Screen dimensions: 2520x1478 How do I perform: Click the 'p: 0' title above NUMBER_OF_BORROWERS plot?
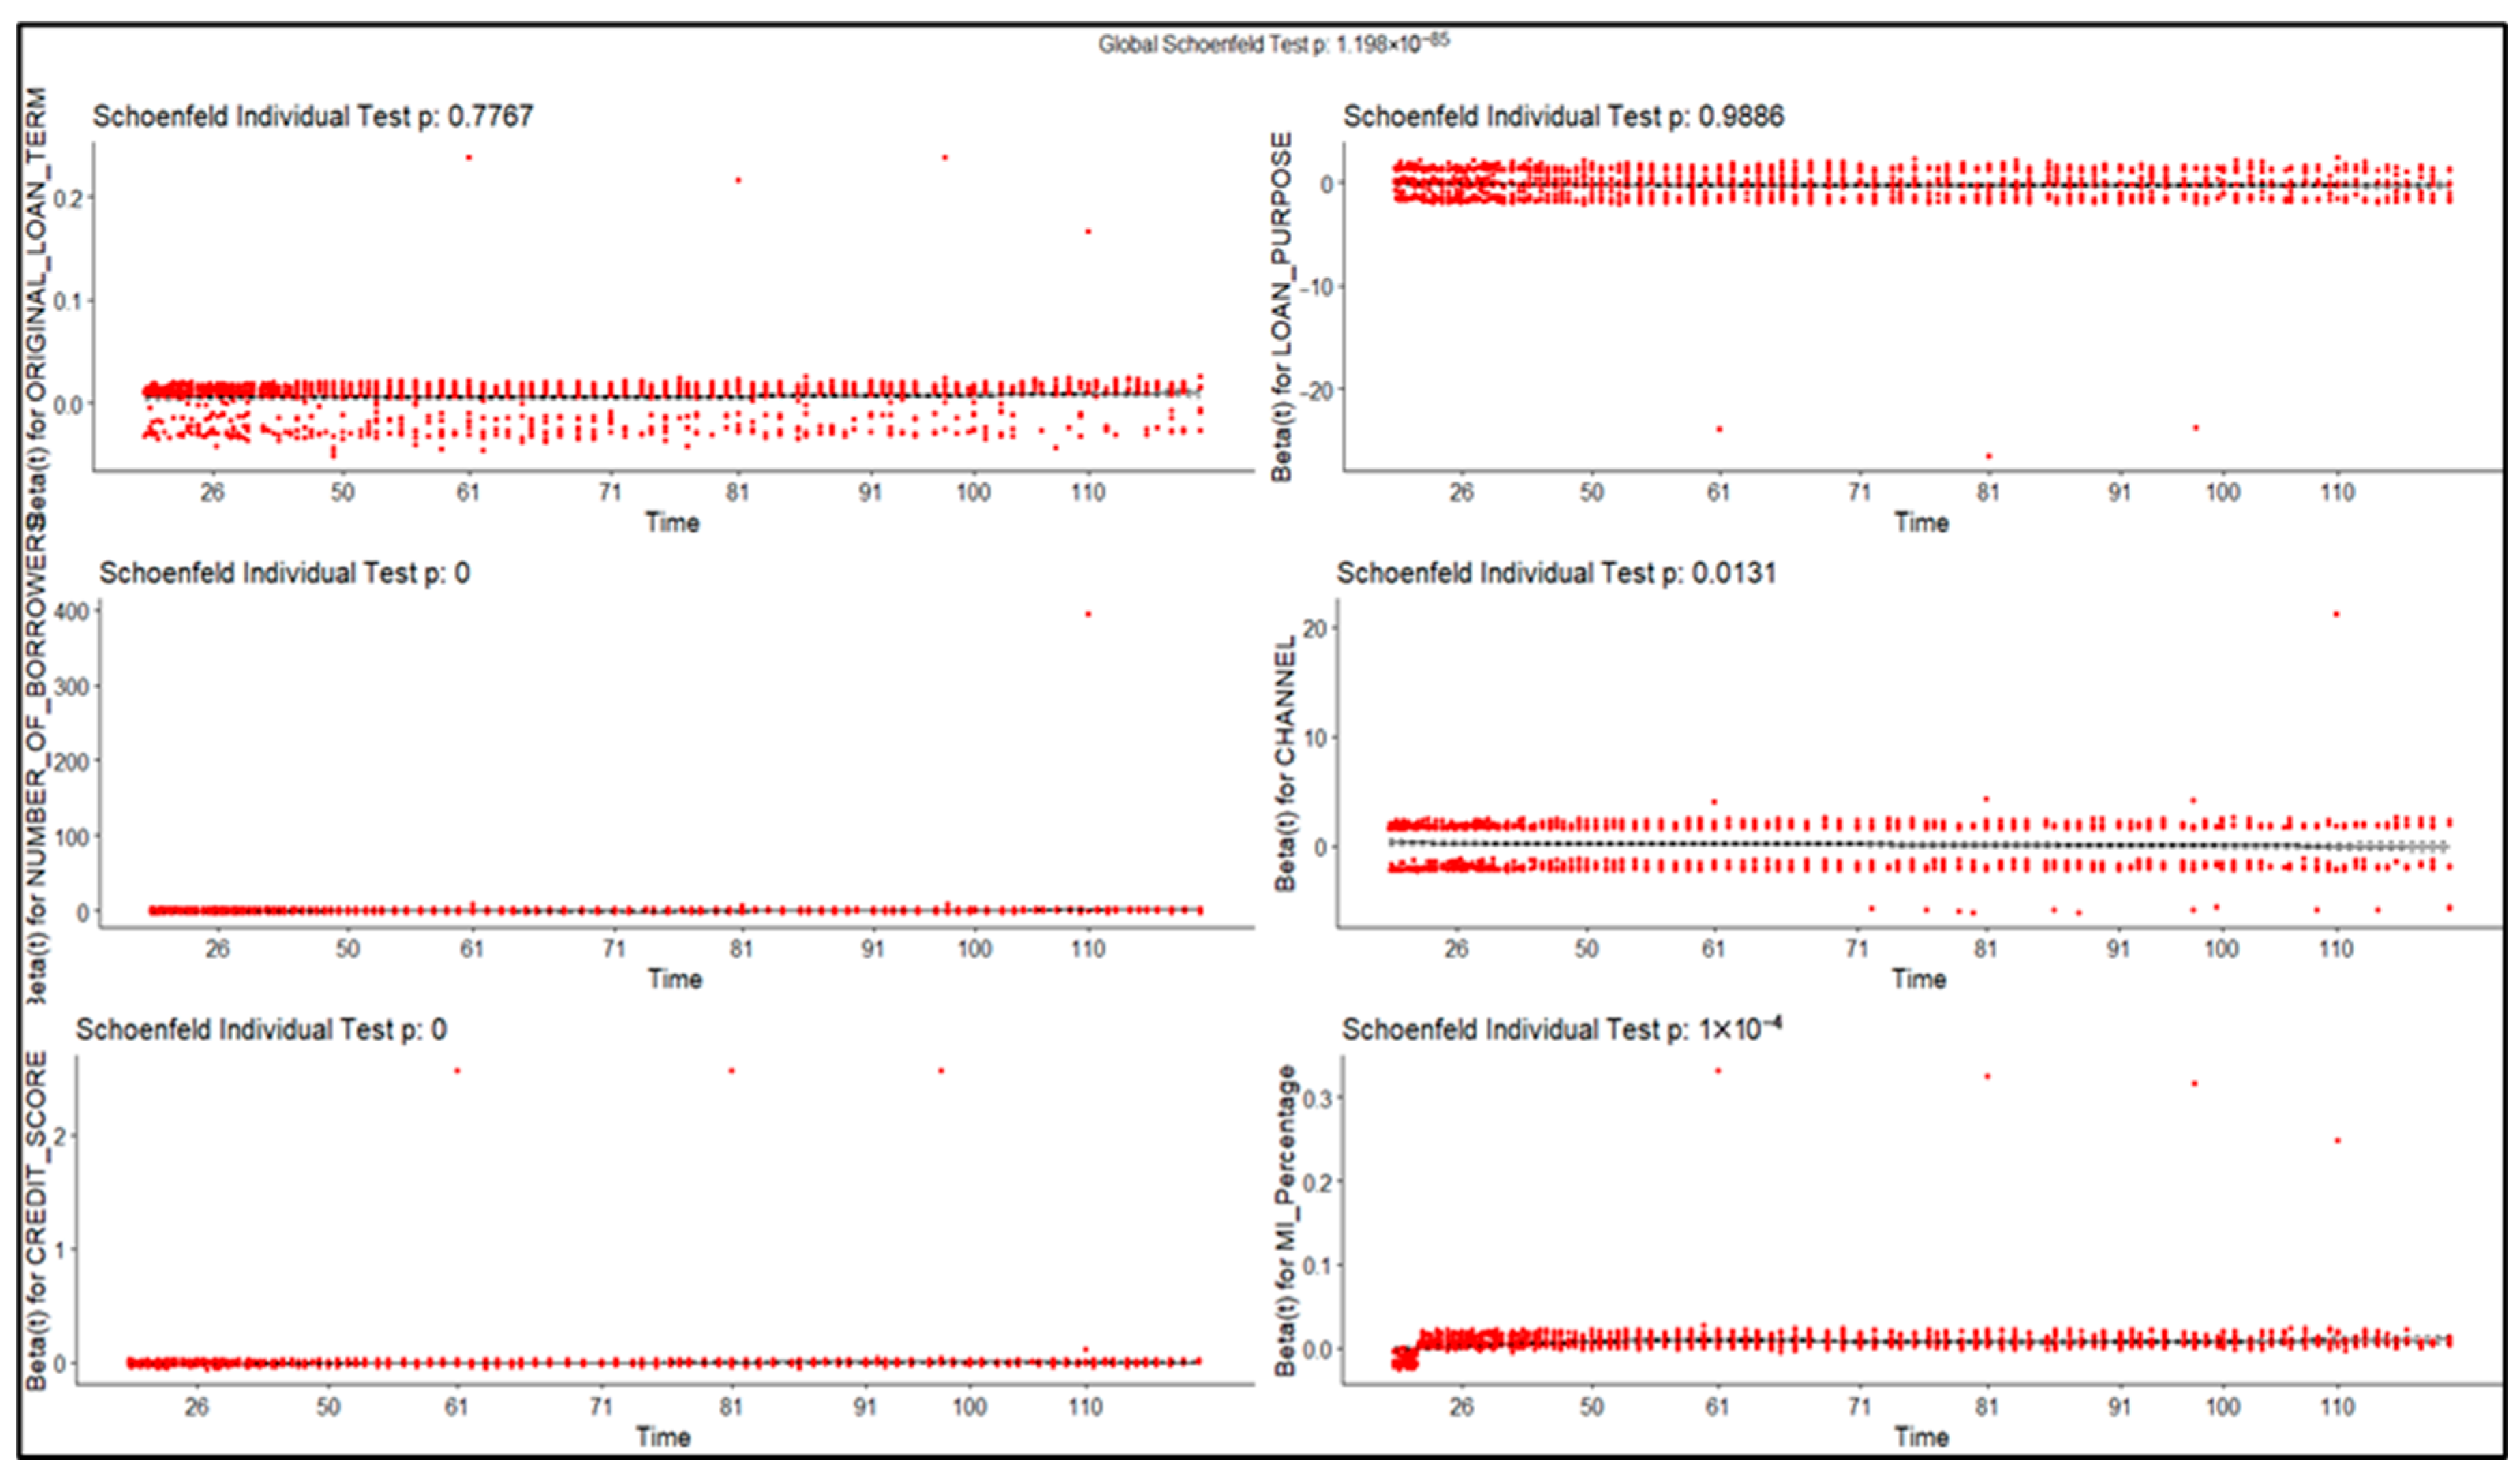(284, 573)
